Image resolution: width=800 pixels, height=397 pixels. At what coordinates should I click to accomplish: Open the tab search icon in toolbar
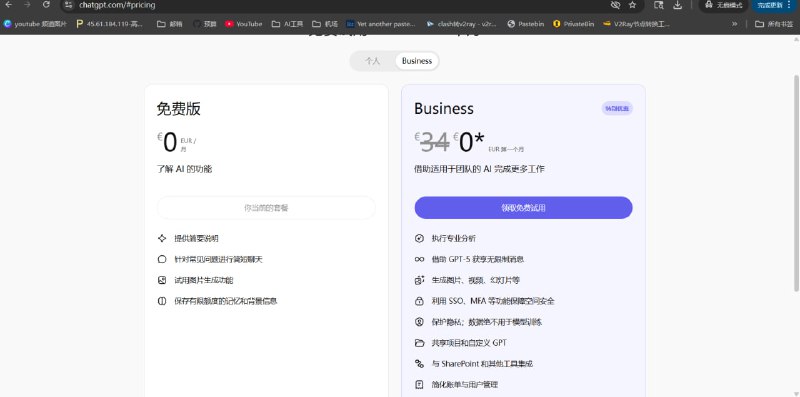(659, 5)
